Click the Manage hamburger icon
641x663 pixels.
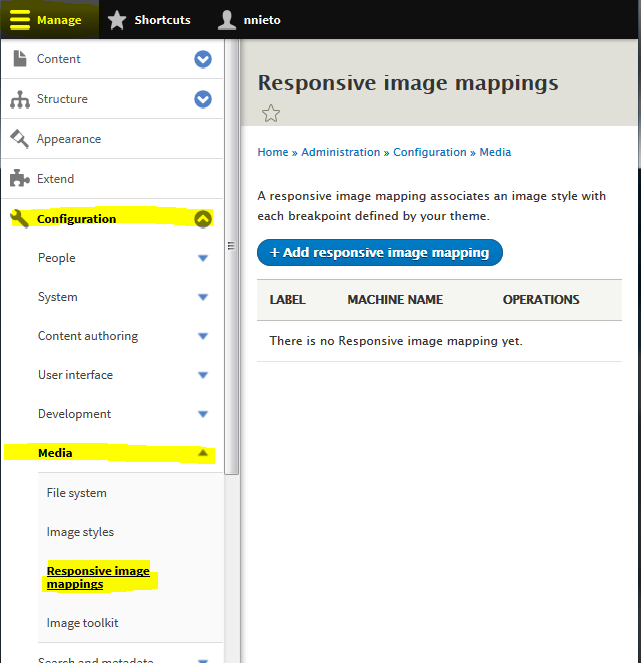[19, 20]
